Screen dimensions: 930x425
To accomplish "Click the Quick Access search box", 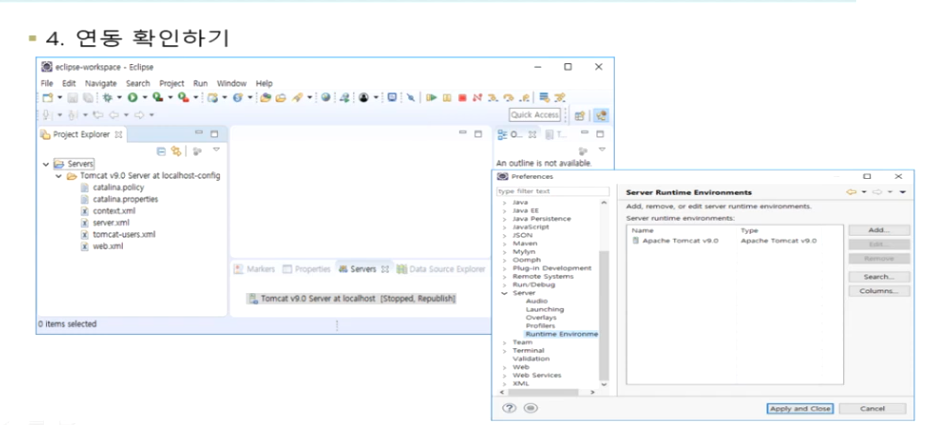I will point(534,115).
